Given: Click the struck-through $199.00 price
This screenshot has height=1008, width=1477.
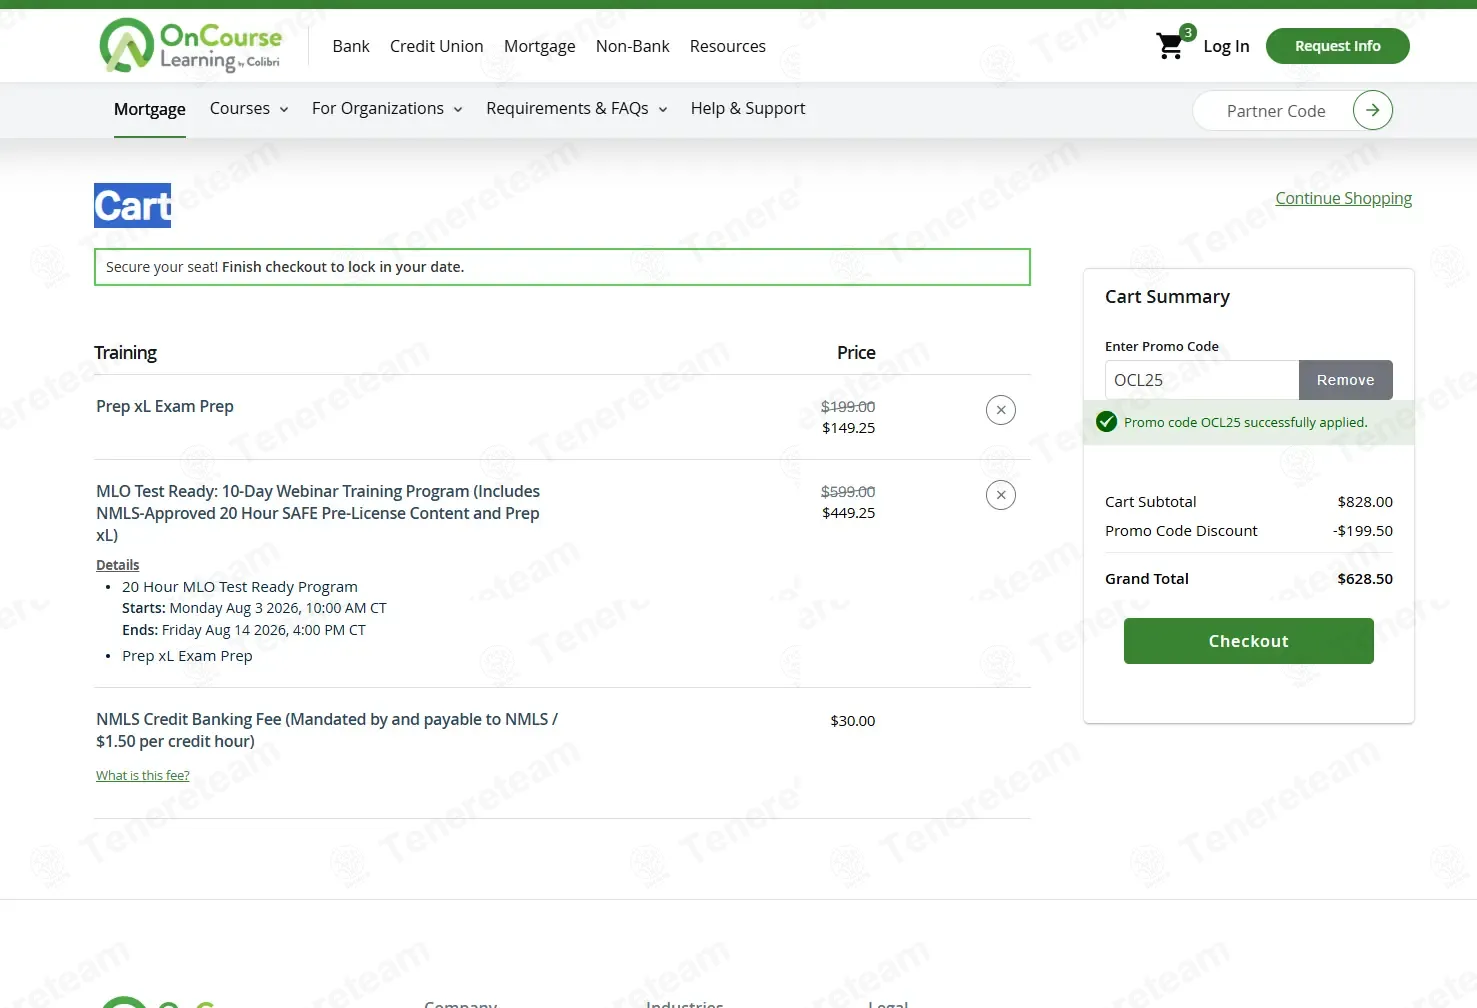Looking at the screenshot, I should tap(848, 407).
